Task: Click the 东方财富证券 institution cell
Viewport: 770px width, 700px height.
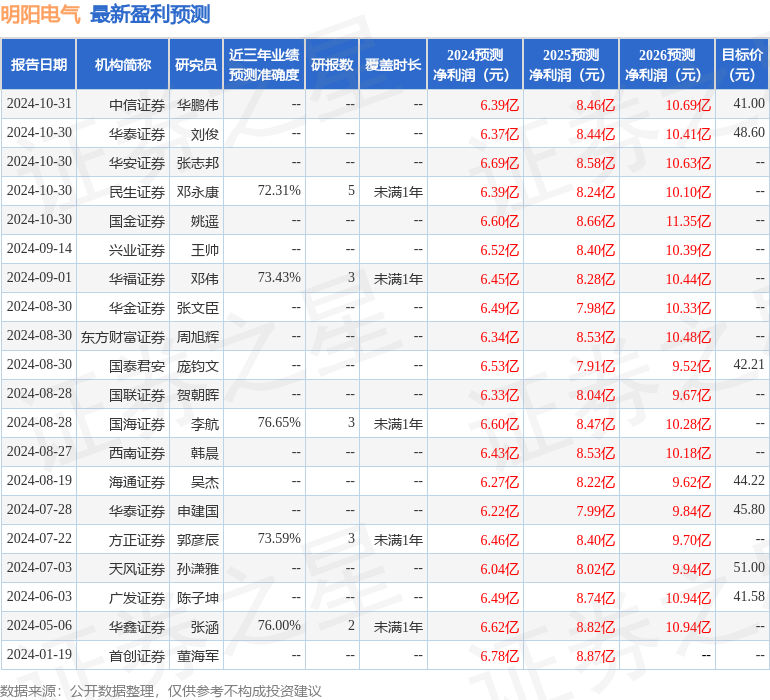Action: pyautogui.click(x=123, y=337)
